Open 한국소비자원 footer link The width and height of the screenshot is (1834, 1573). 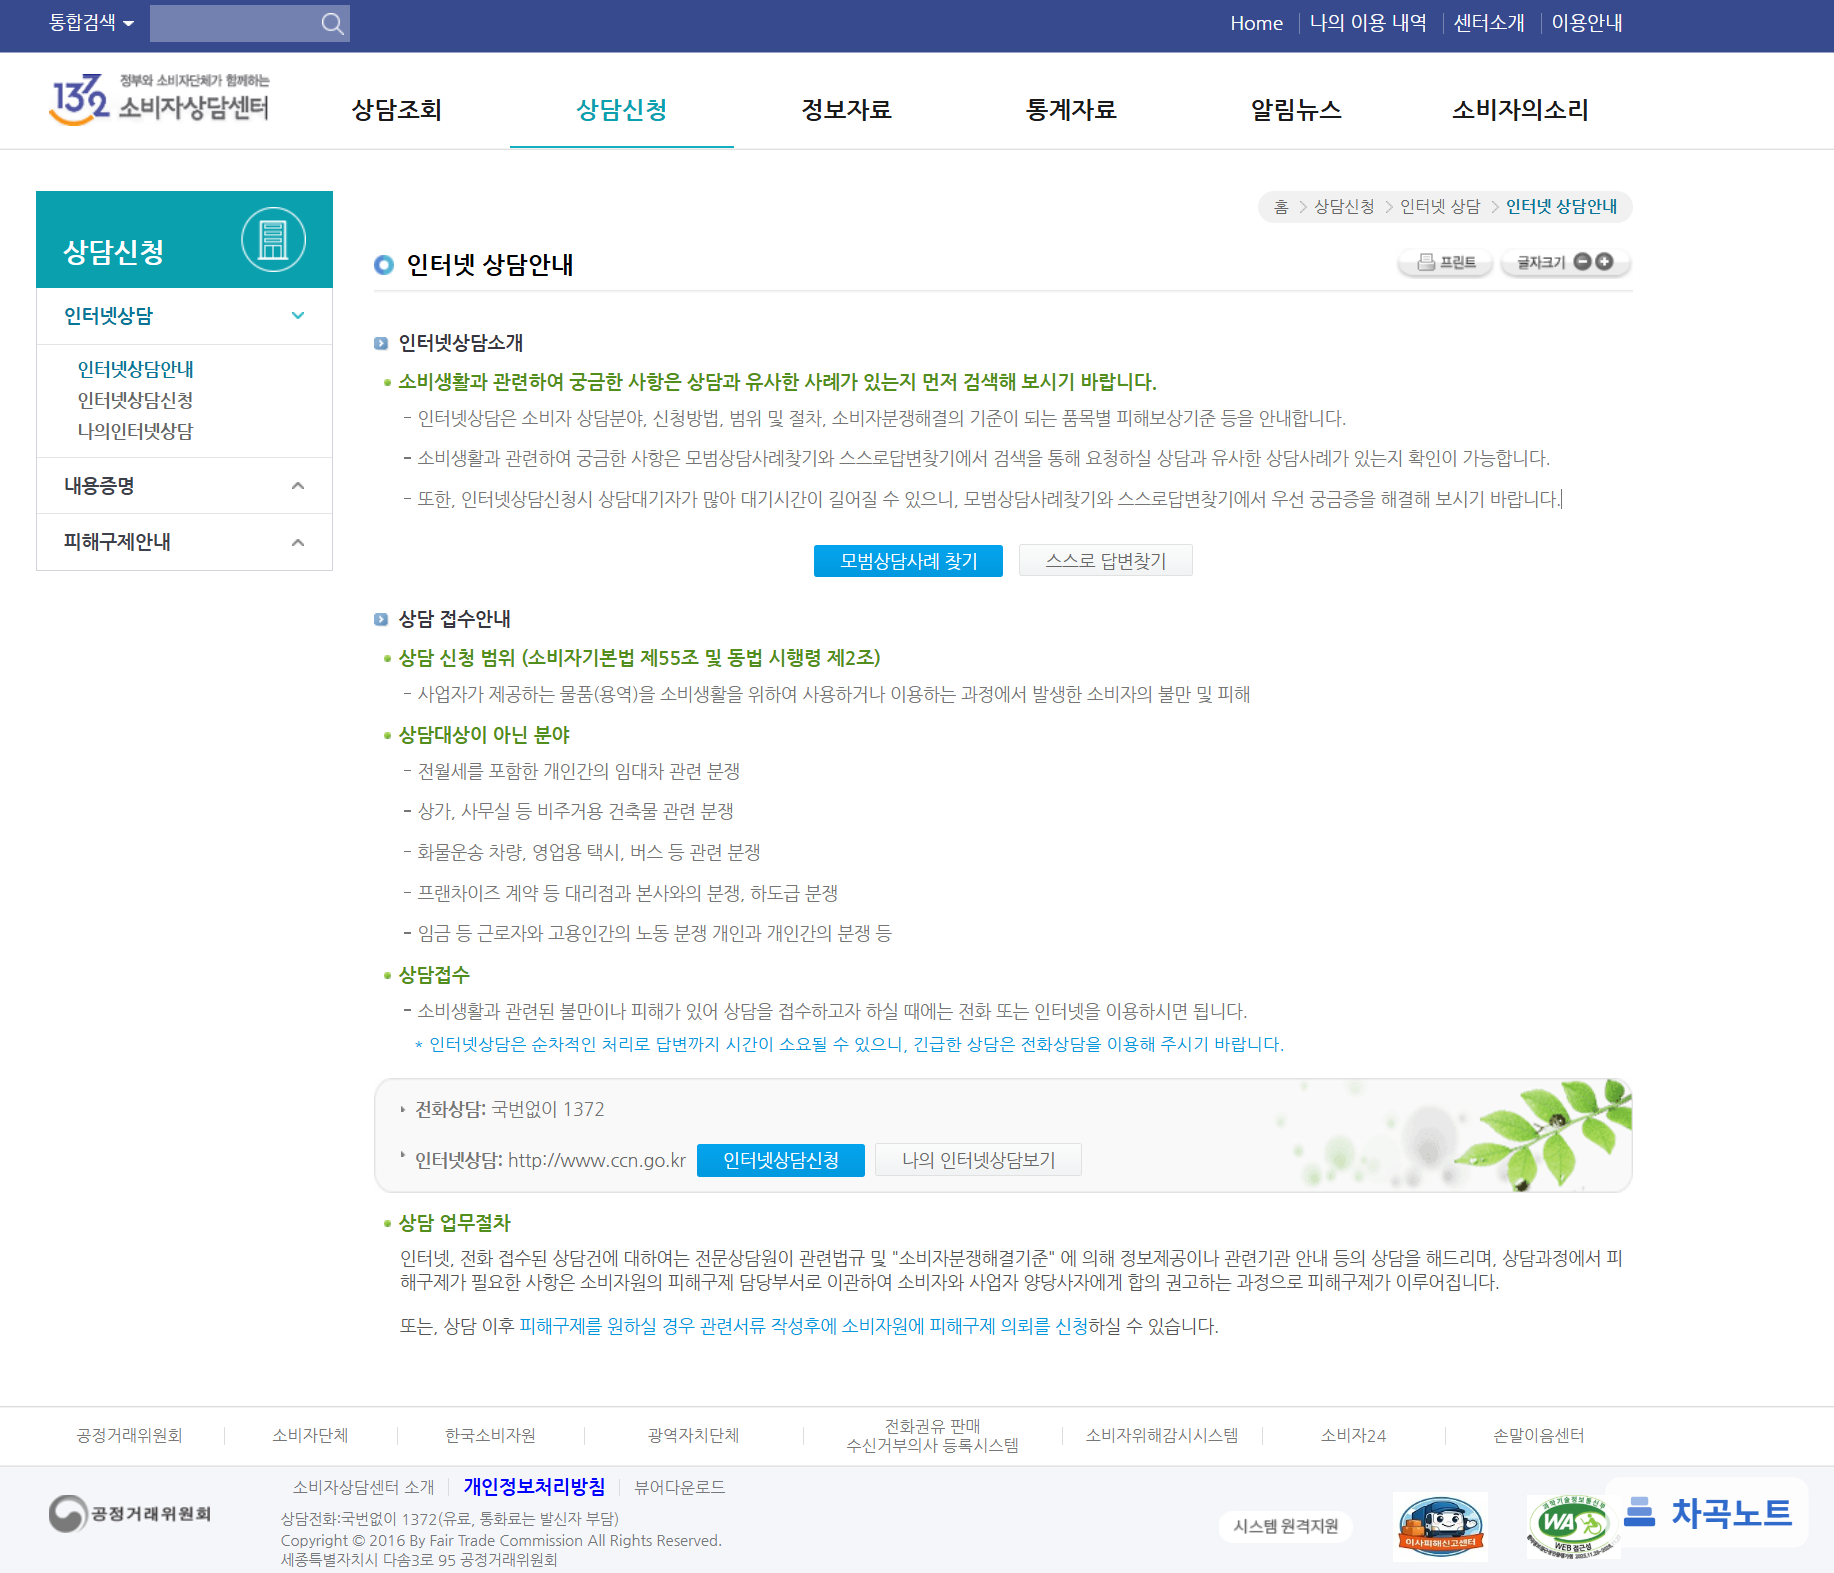coord(490,1436)
